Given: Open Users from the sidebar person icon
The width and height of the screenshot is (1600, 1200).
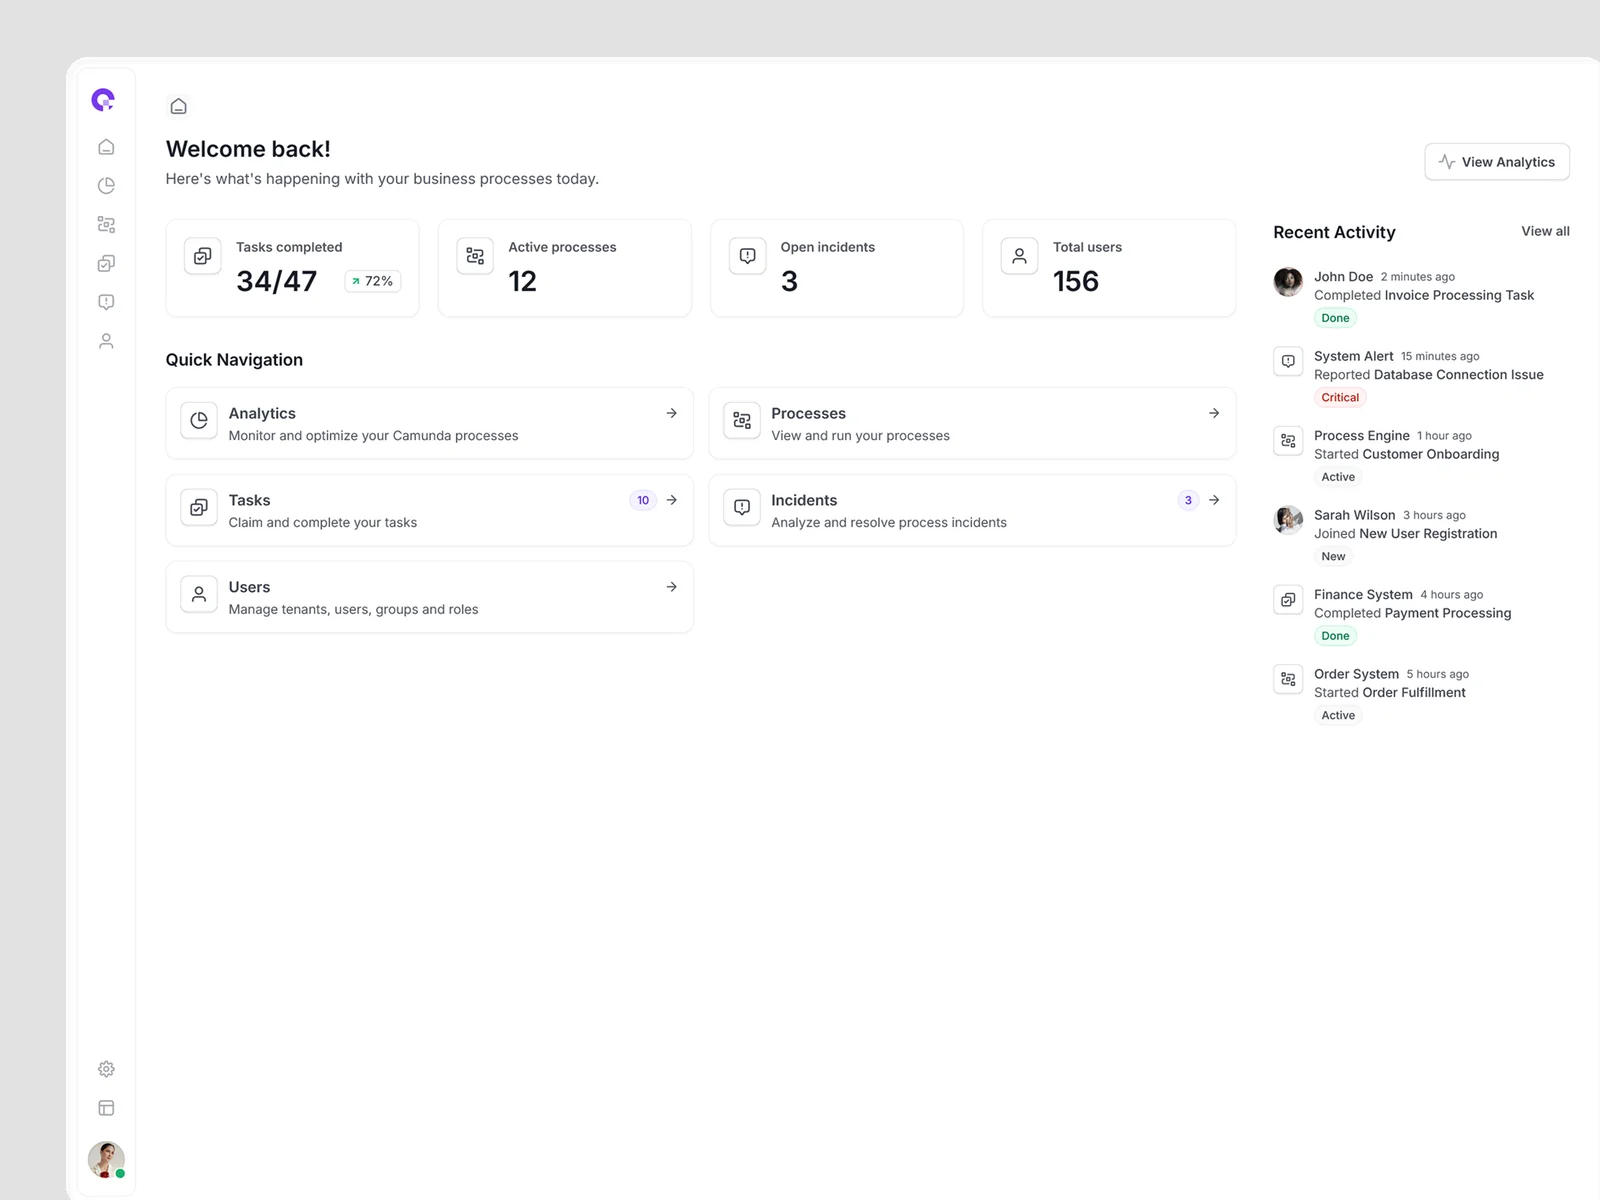Looking at the screenshot, I should (x=106, y=341).
